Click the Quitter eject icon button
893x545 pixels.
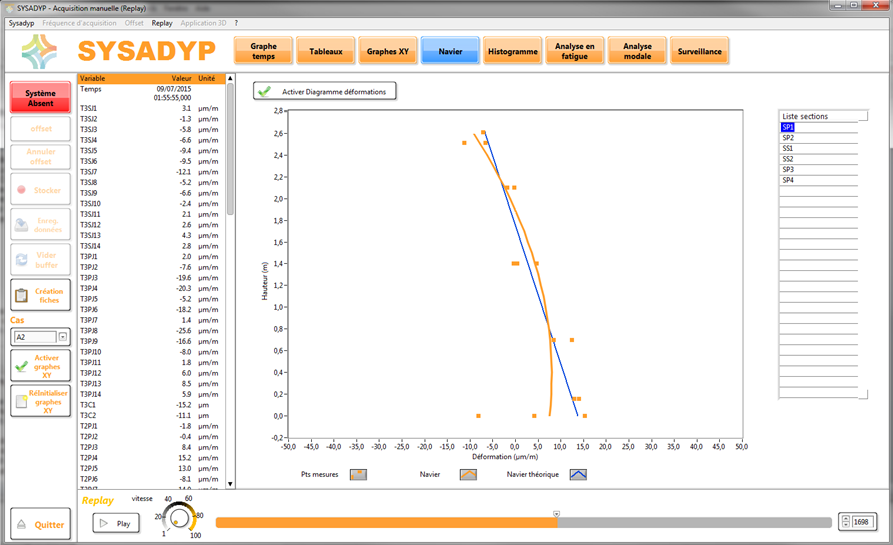coord(22,524)
